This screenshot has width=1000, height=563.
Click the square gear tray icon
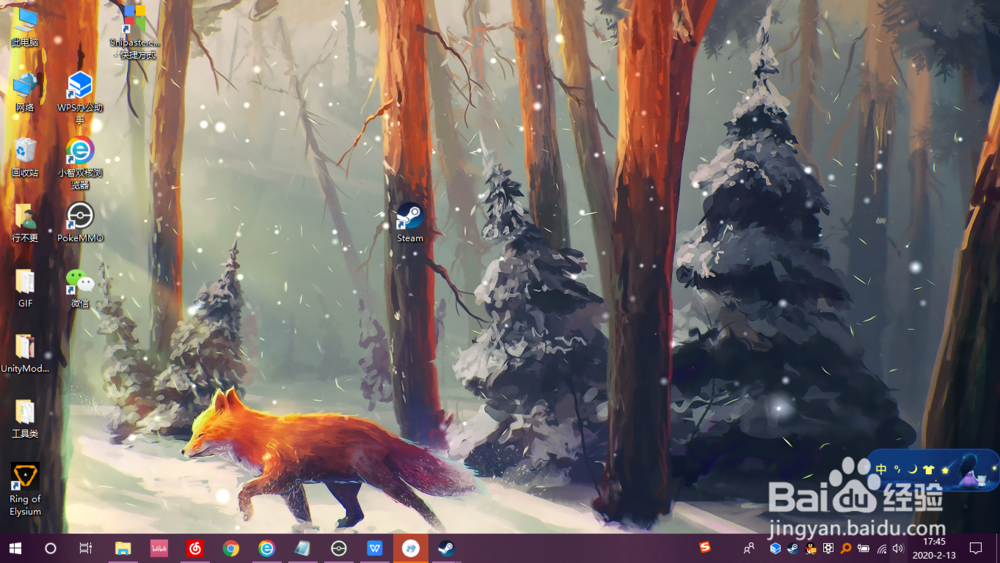pyautogui.click(x=828, y=548)
